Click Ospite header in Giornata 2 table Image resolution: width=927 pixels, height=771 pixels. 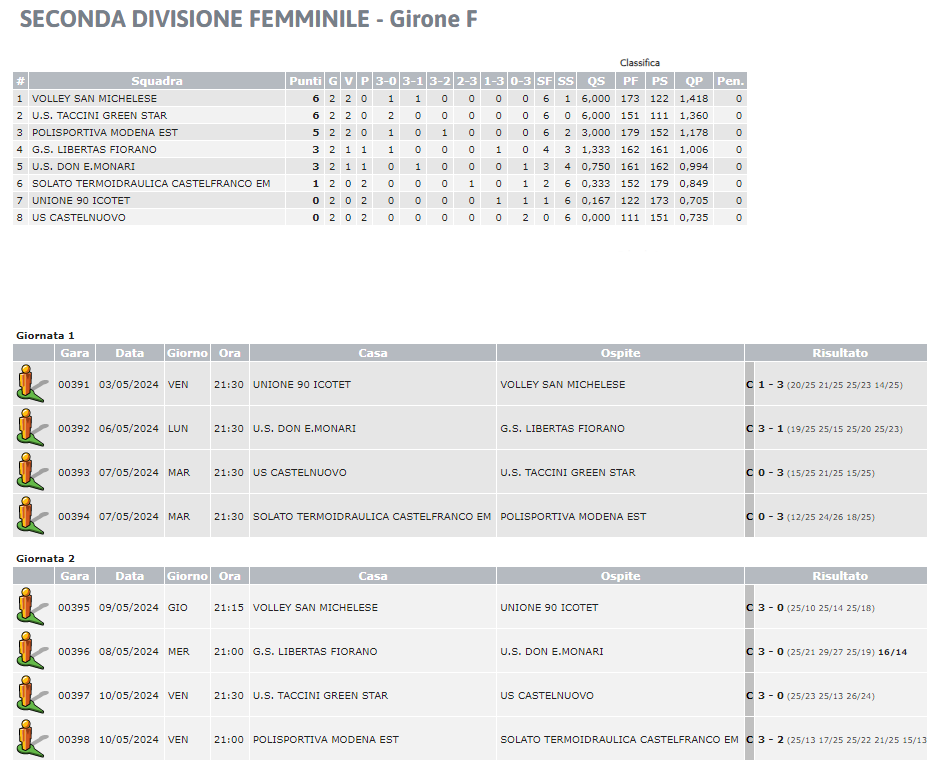tap(620, 576)
